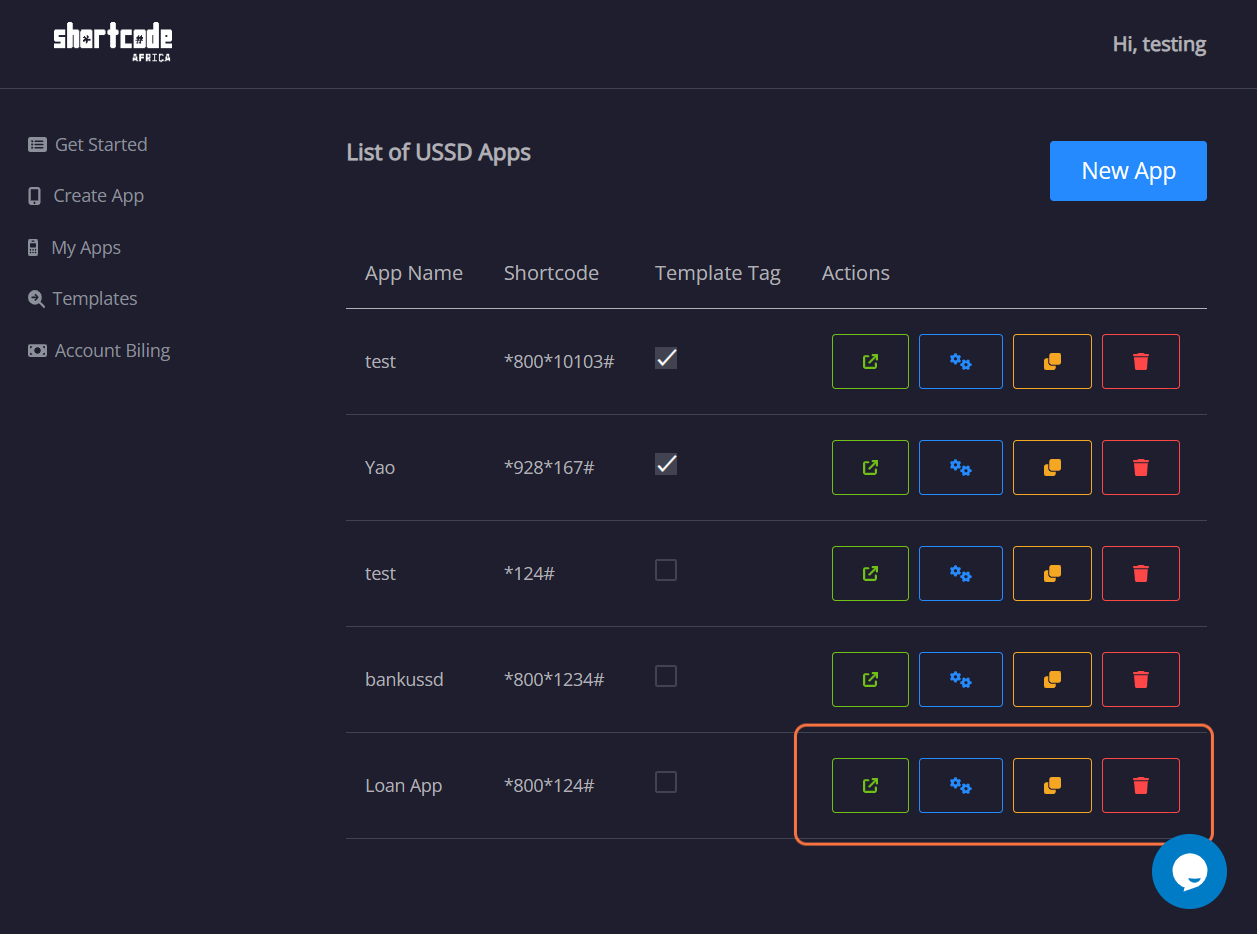
Task: Click the New App button
Action: coord(1128,171)
